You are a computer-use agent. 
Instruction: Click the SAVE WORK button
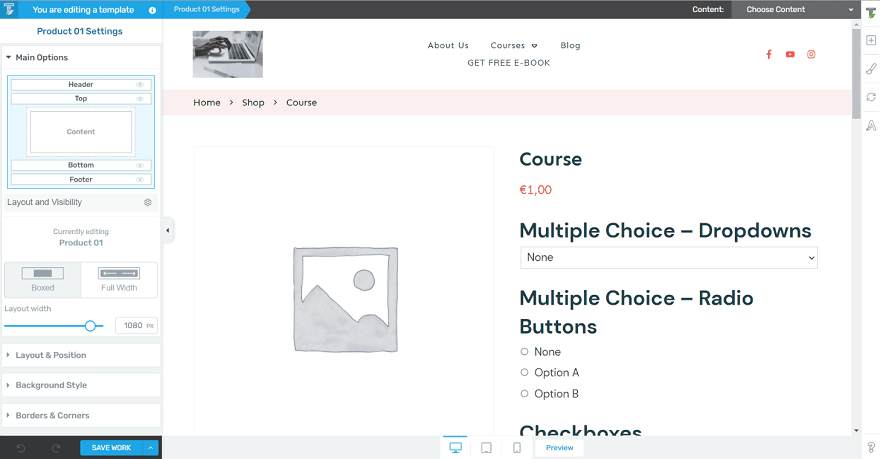click(111, 448)
